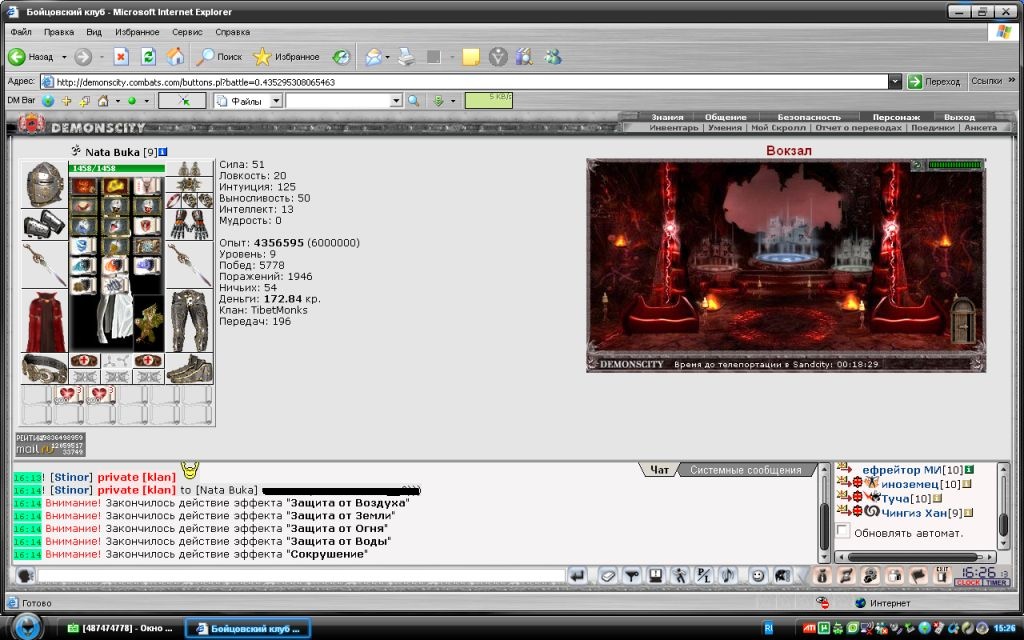Click the green 1458/1458 health bar

(x=117, y=168)
